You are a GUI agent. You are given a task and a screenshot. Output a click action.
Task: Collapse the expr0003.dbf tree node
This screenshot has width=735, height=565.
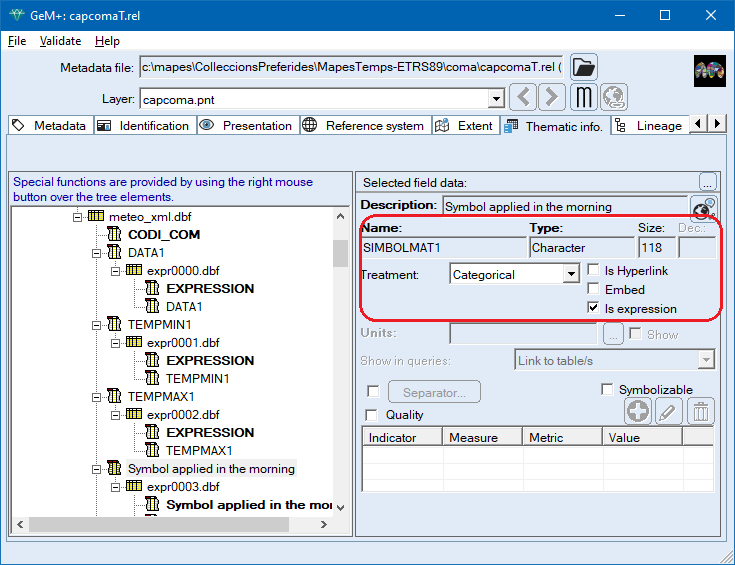[x=115, y=488]
